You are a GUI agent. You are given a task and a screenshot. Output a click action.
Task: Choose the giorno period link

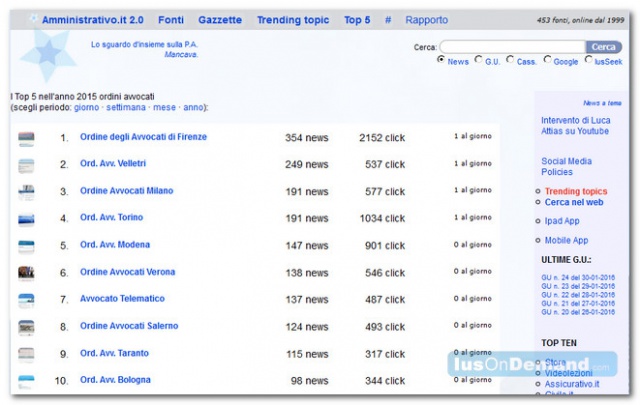(x=87, y=107)
